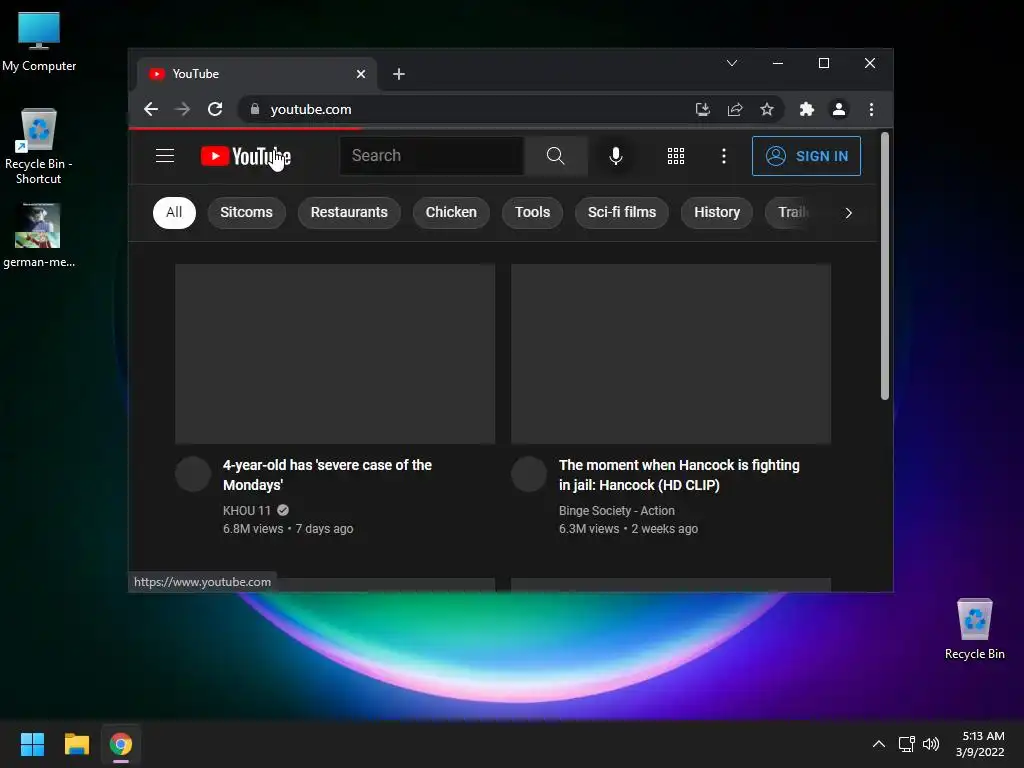1024x768 pixels.
Task: Select the Chicken filter chip
Action: 451,212
